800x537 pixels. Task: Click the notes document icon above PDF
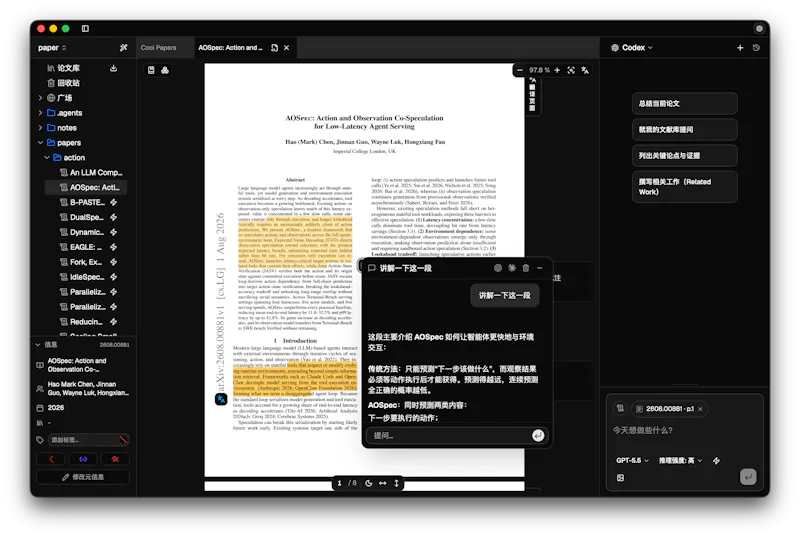pos(151,70)
